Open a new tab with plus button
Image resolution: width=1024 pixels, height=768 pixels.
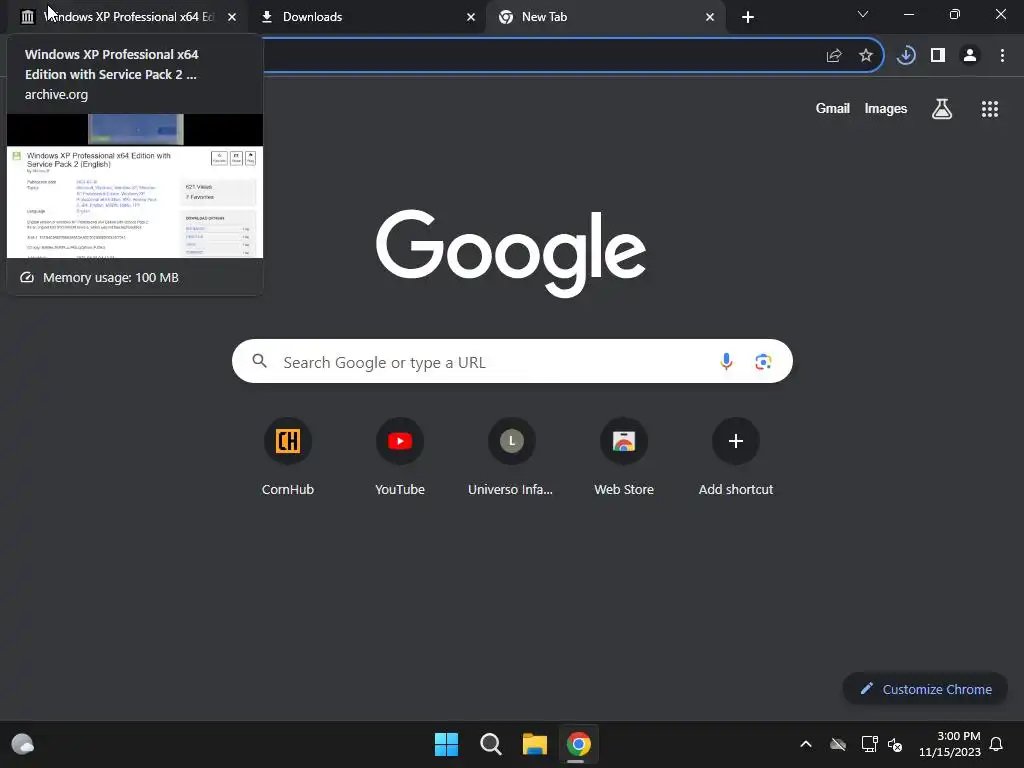pyautogui.click(x=748, y=17)
